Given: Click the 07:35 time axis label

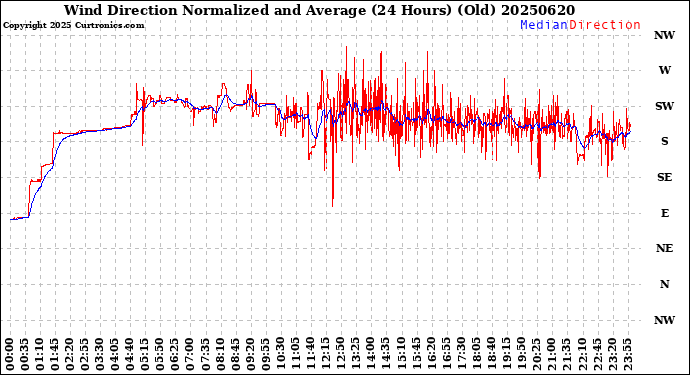Looking at the screenshot, I should (x=205, y=355).
